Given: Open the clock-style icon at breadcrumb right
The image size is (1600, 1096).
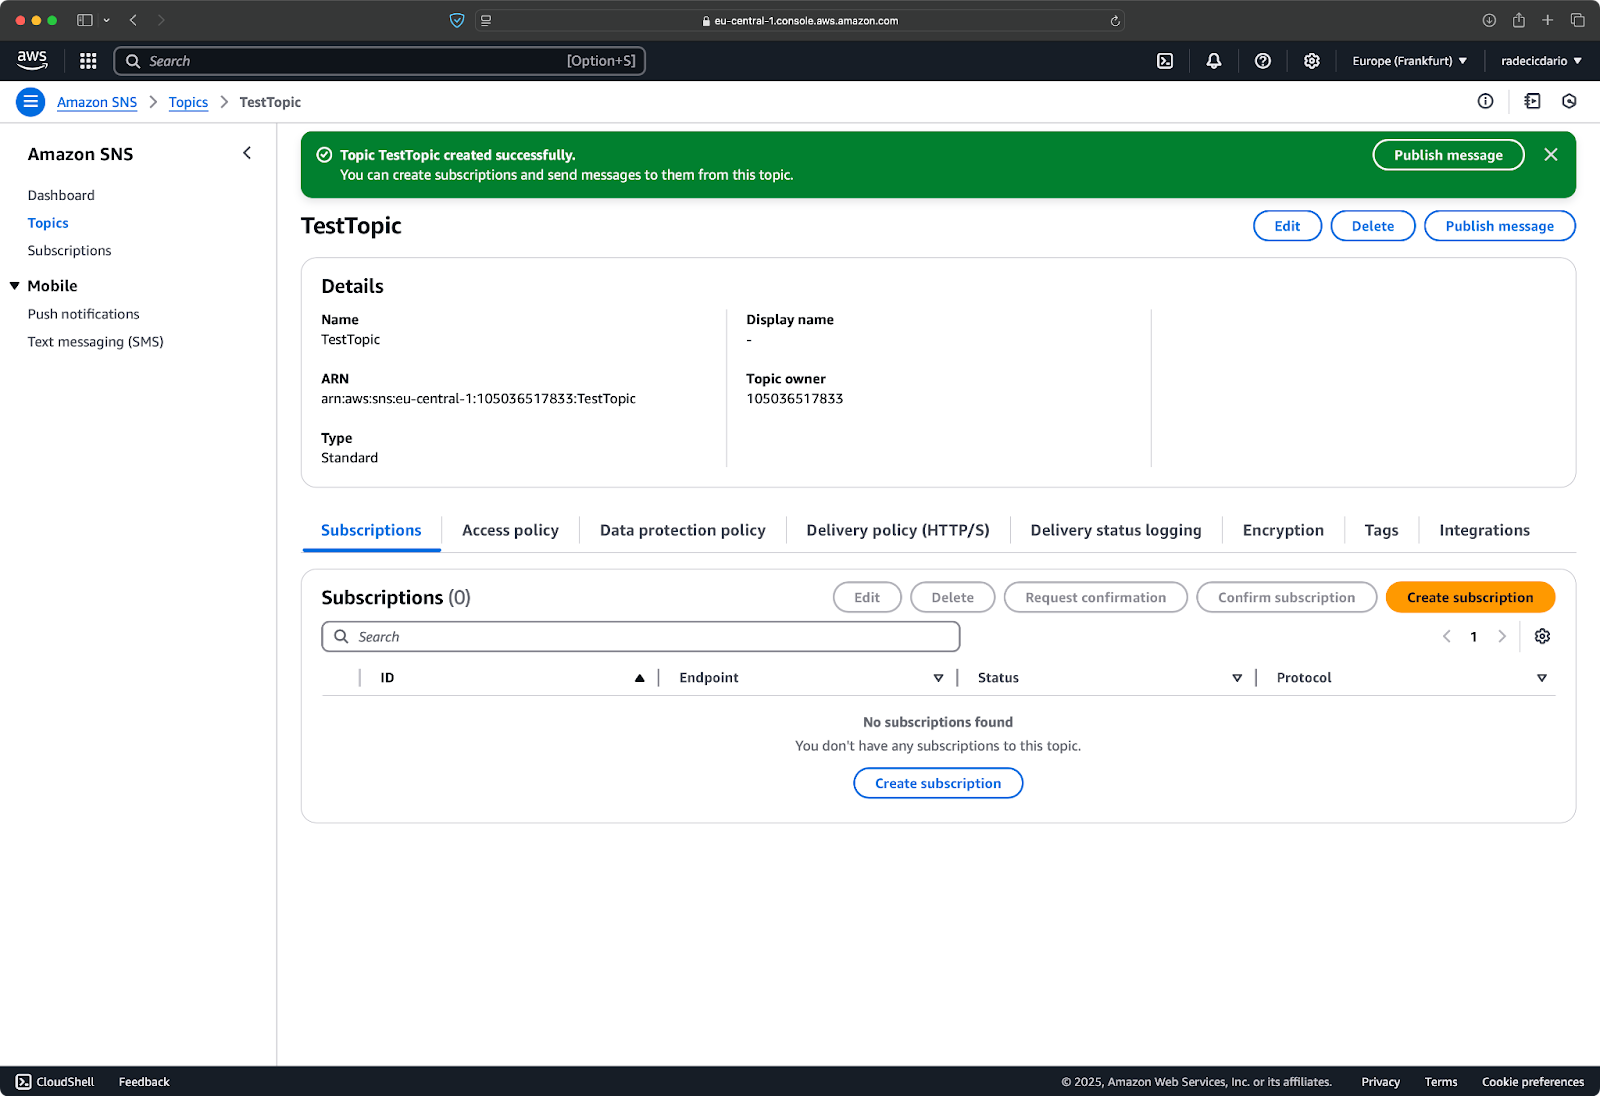Looking at the screenshot, I should pyautogui.click(x=1569, y=101).
